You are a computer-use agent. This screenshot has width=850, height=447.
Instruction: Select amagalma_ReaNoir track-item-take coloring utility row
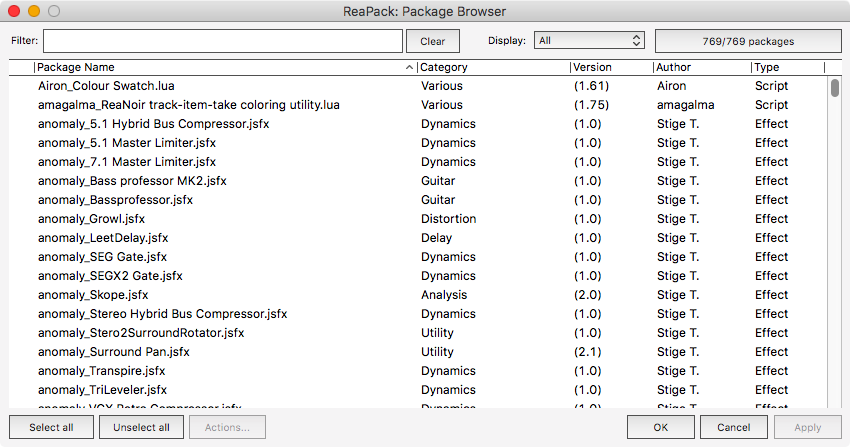[x=188, y=105]
